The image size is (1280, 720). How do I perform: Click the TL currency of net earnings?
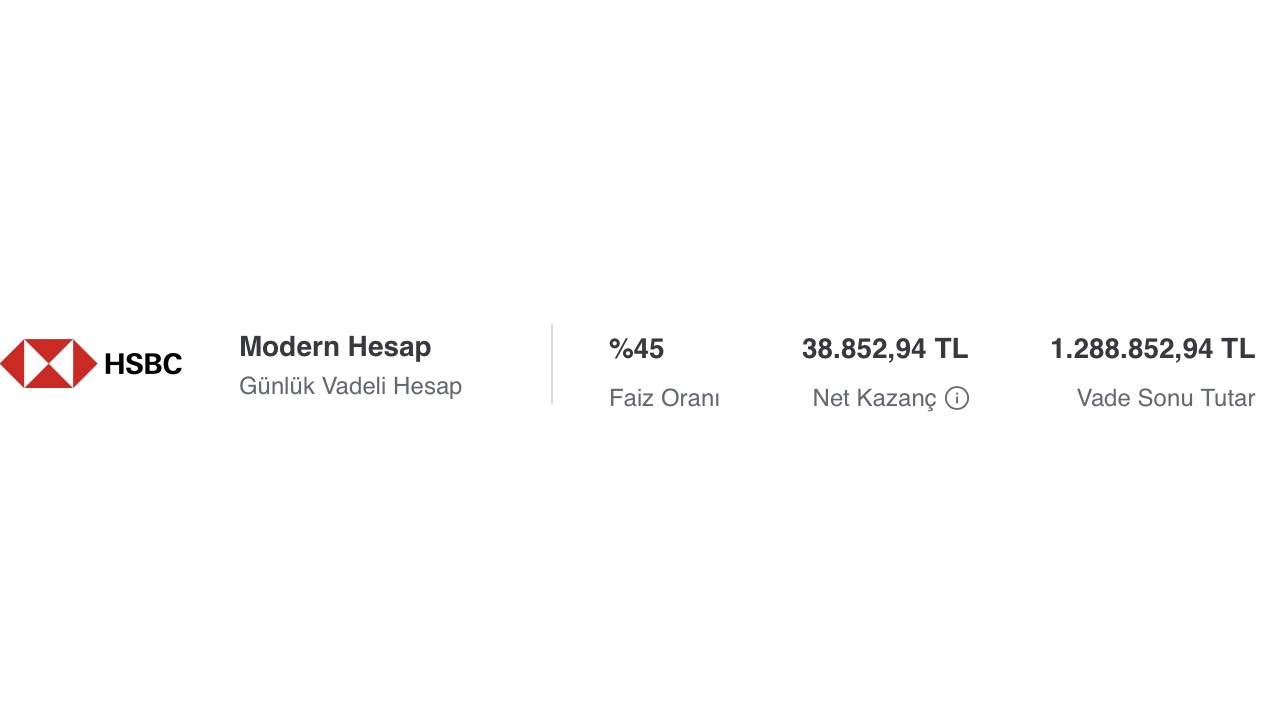click(951, 349)
